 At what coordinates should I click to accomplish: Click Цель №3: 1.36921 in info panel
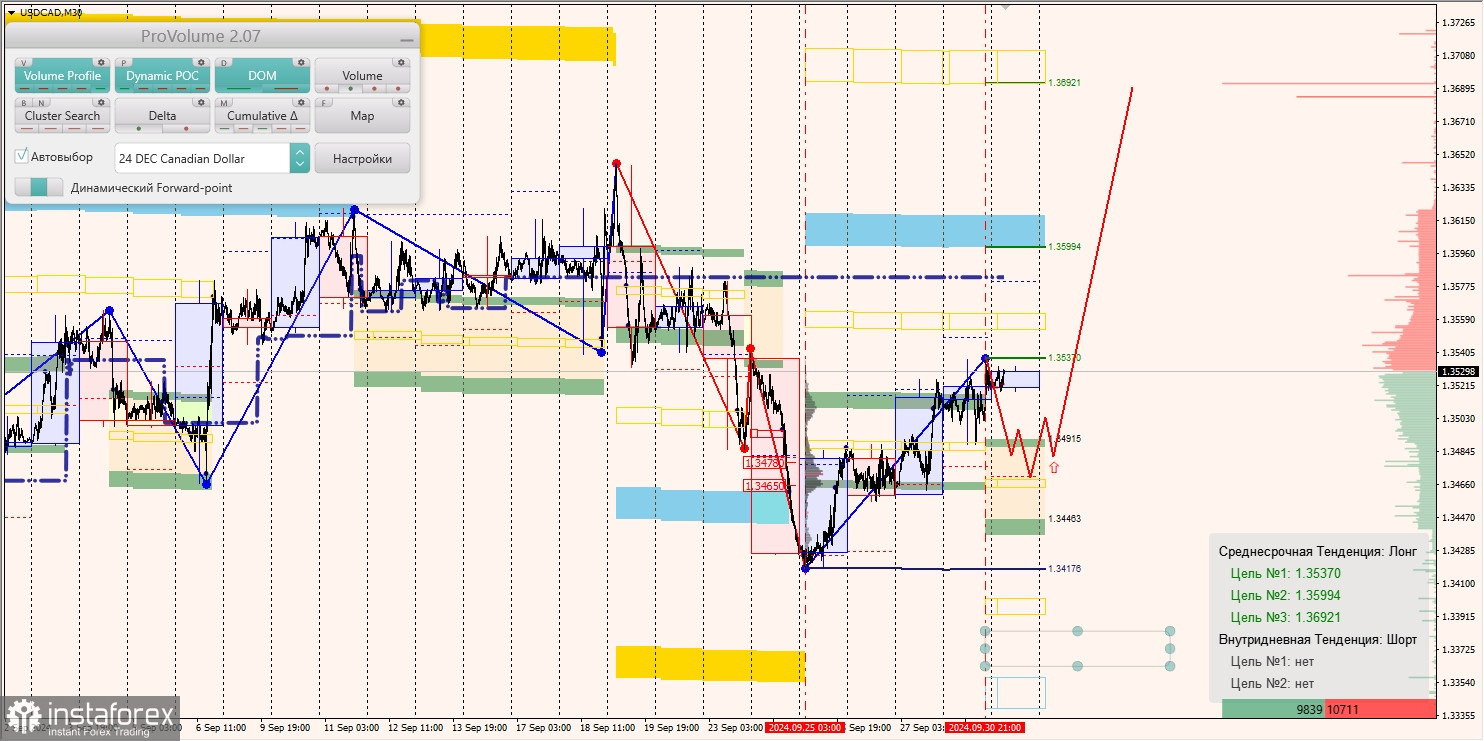coord(1285,617)
